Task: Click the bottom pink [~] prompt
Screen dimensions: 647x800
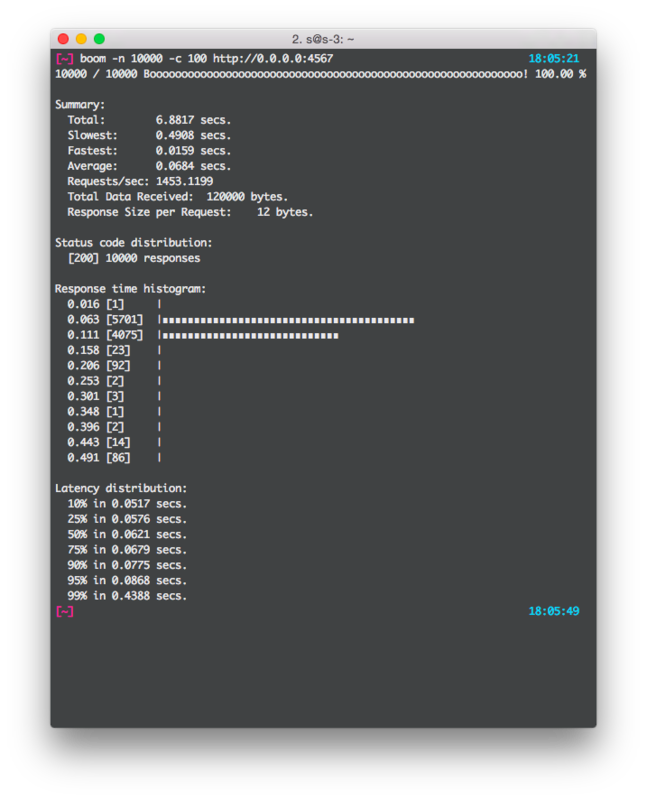Action: tap(65, 611)
